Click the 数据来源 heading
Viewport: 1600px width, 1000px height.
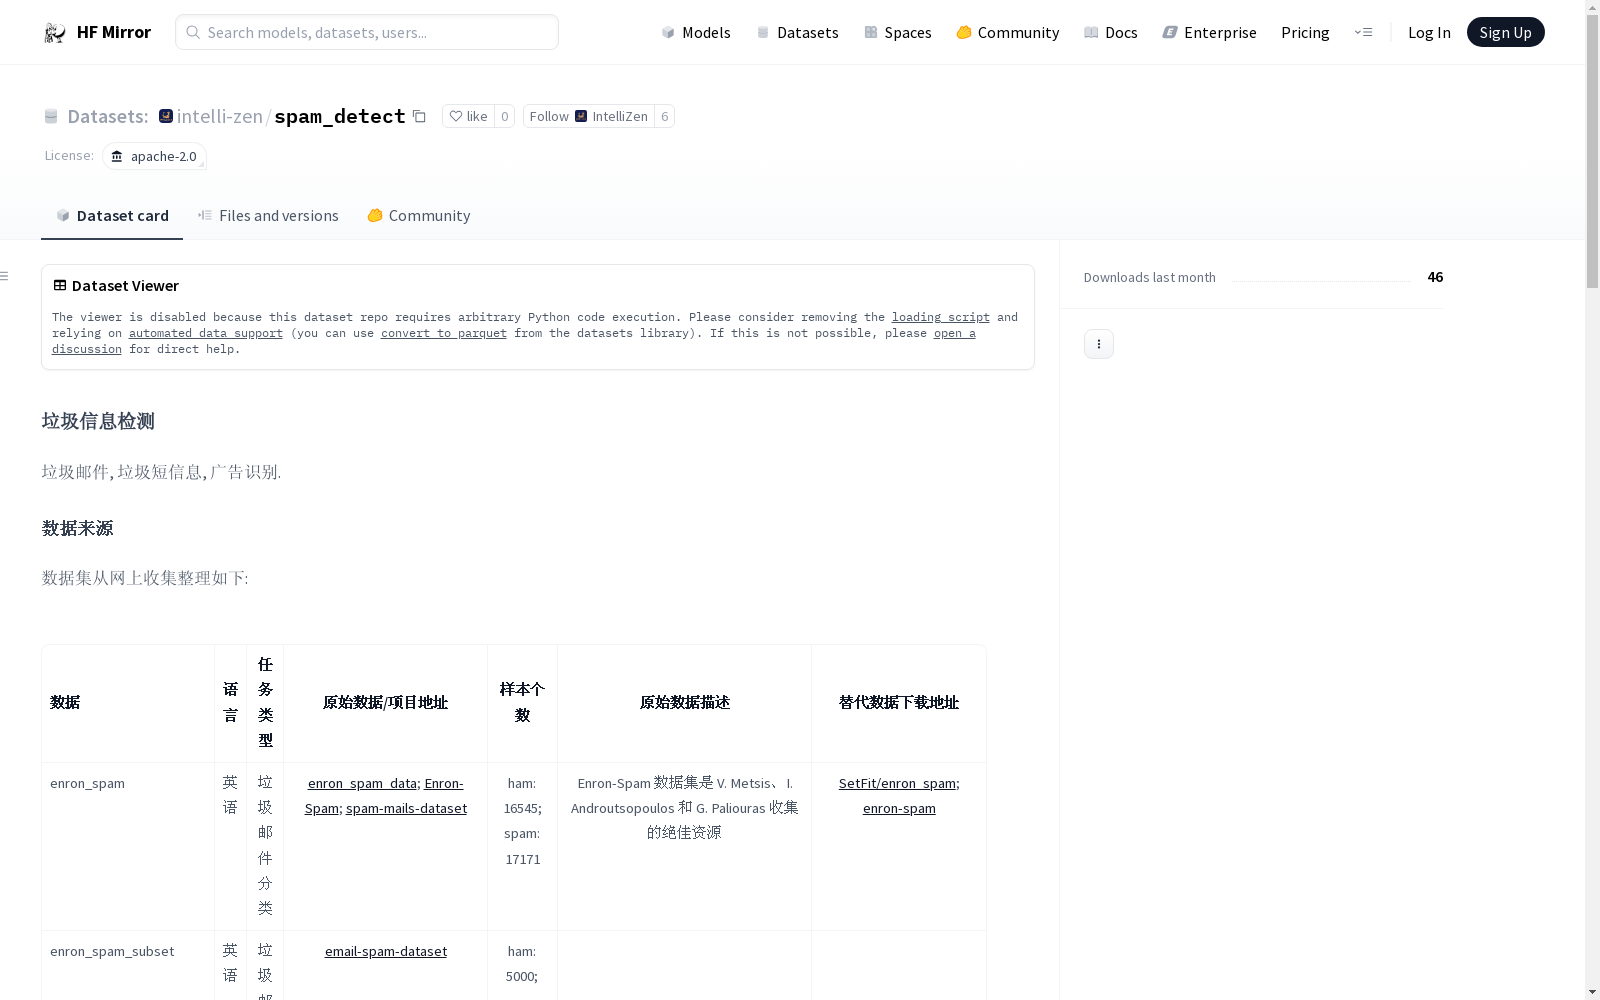[x=77, y=528]
